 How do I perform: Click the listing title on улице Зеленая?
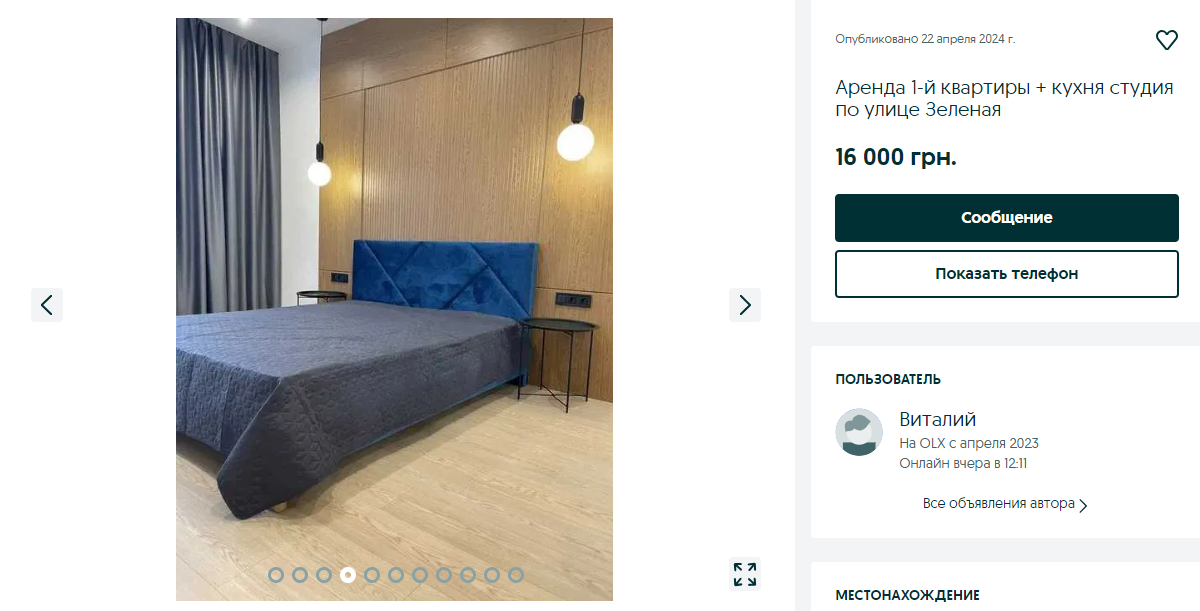(1004, 99)
